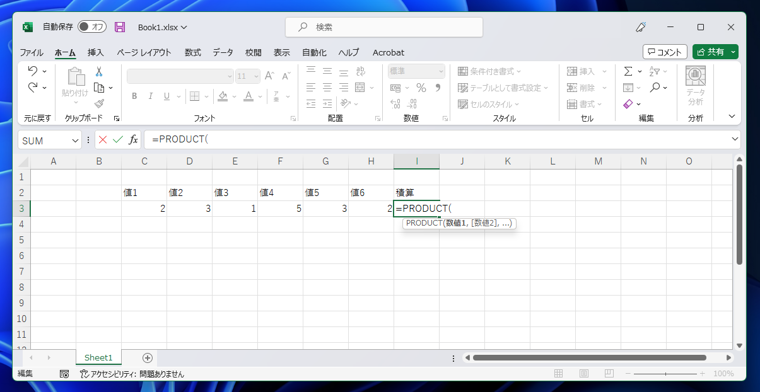Screen dimensions: 760x392
Task: Open the Name Box function dropdown showing SUM
Action: click(x=75, y=141)
